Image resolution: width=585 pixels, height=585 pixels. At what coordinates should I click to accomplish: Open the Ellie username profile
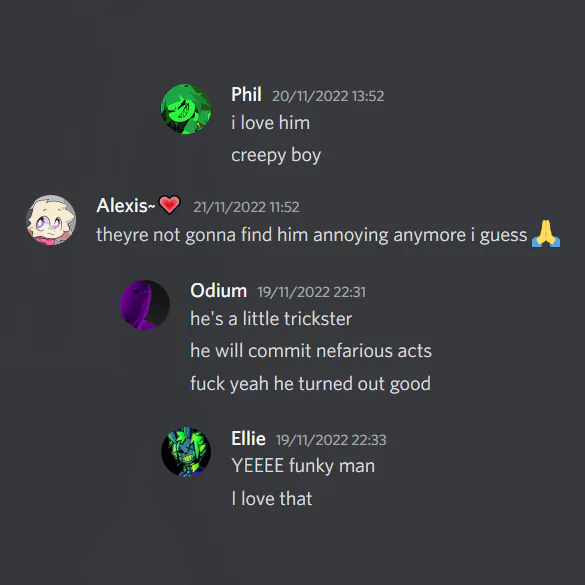coord(248,438)
